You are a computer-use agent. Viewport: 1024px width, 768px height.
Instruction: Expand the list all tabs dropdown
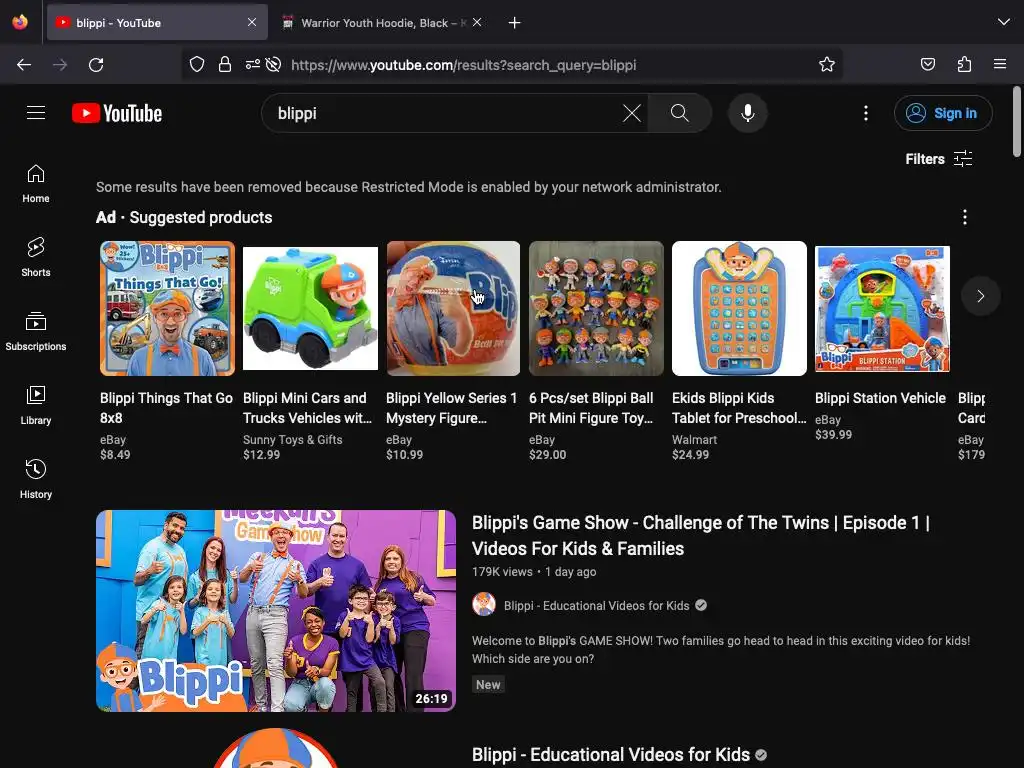pyautogui.click(x=1004, y=22)
